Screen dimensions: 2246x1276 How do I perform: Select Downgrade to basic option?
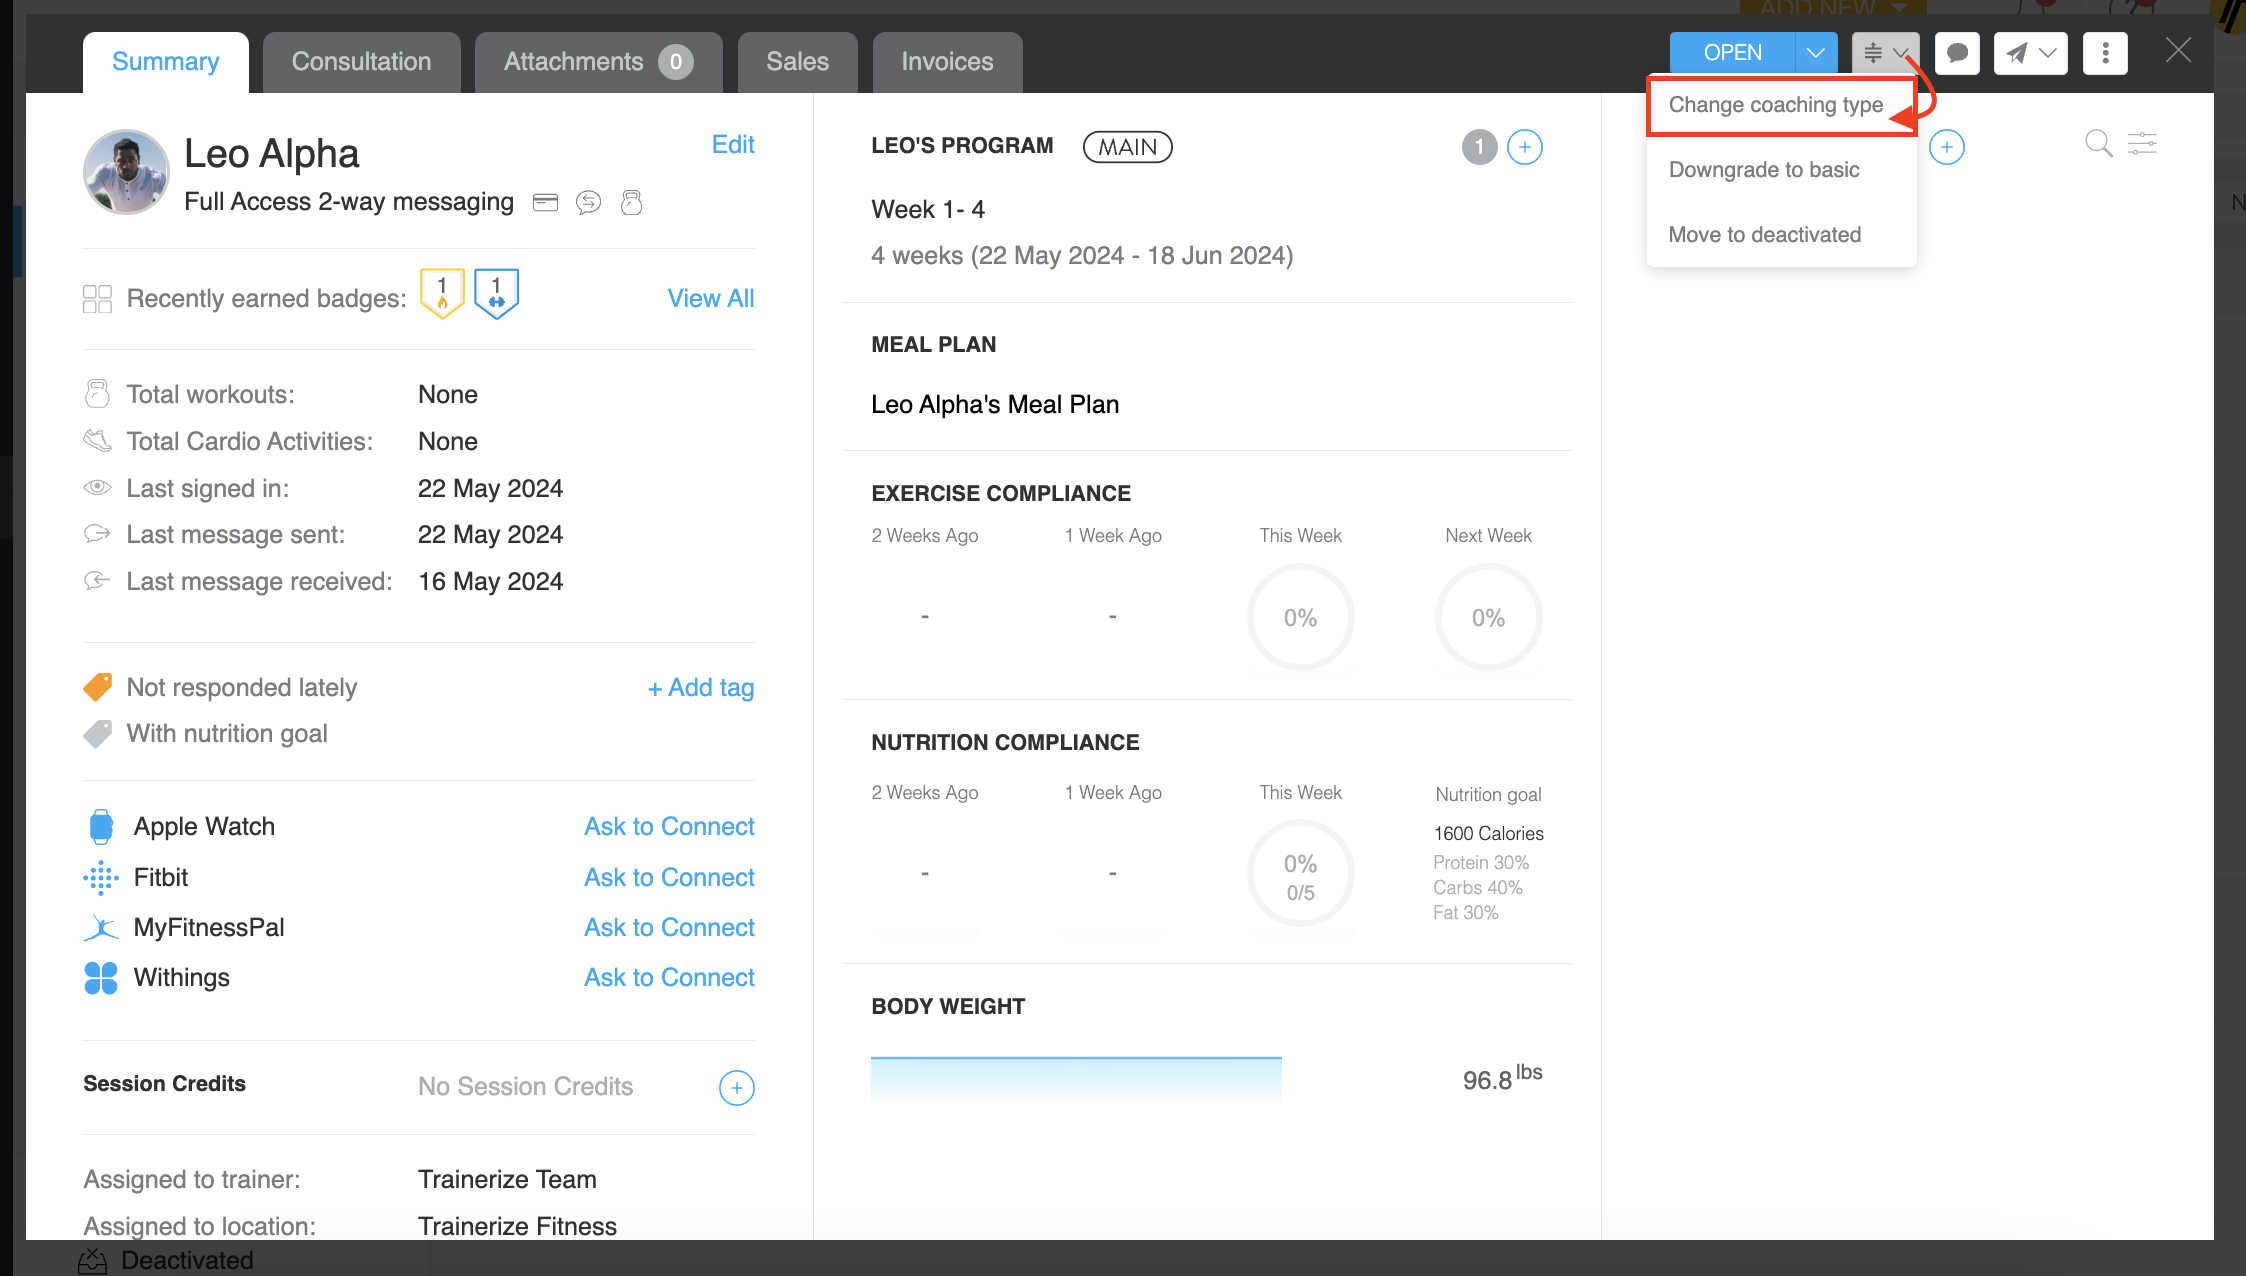pos(1764,170)
